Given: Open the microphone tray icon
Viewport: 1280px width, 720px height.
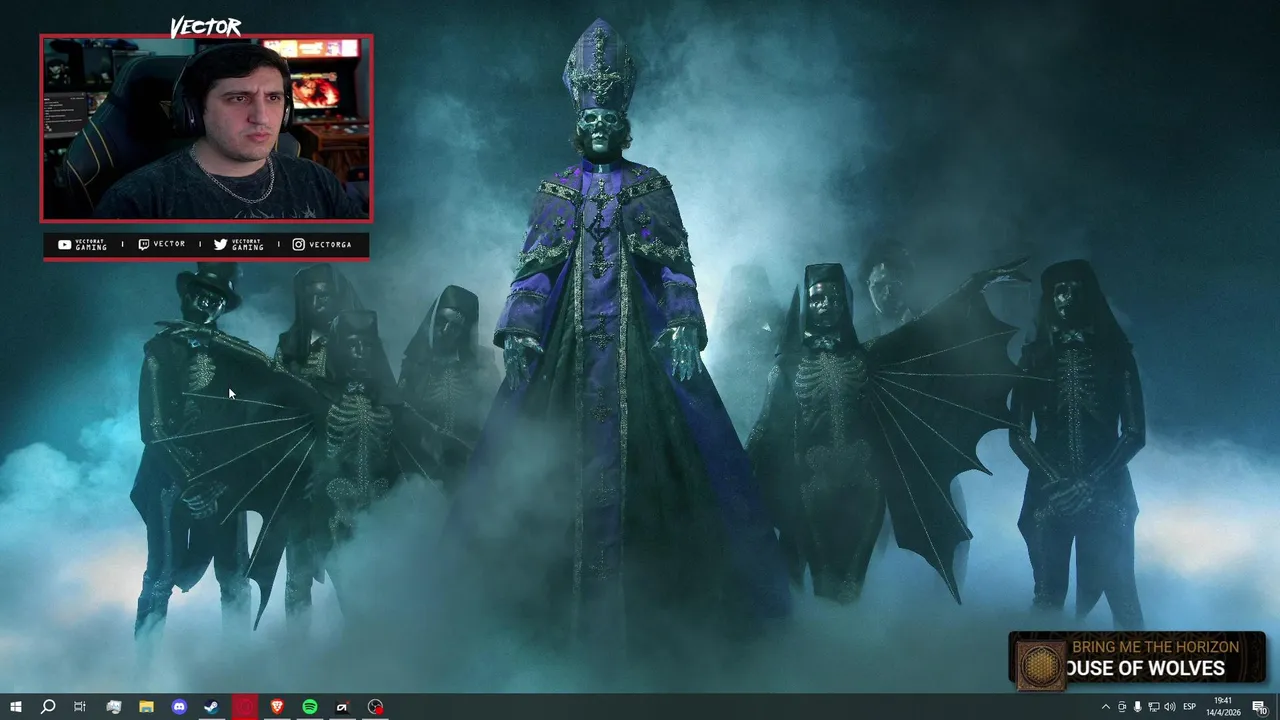Looking at the screenshot, I should coord(1138,707).
